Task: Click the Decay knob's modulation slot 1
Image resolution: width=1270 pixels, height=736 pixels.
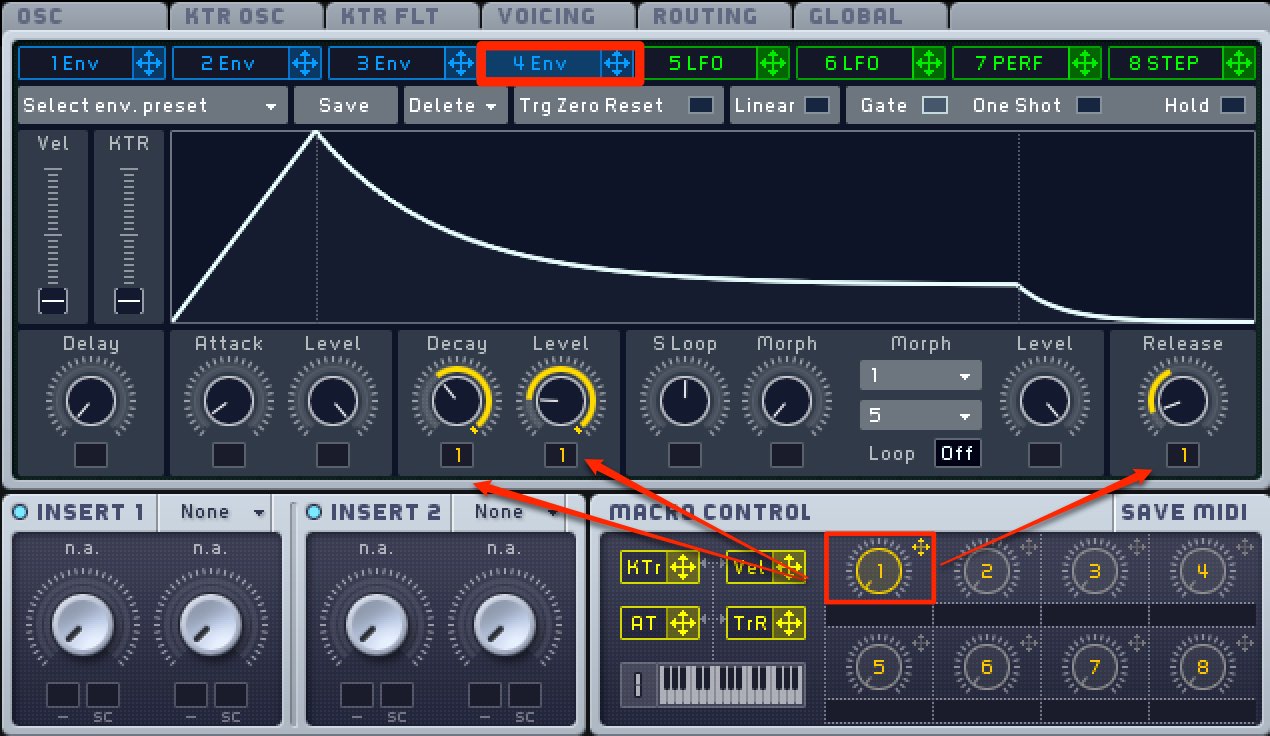Action: pos(457,456)
